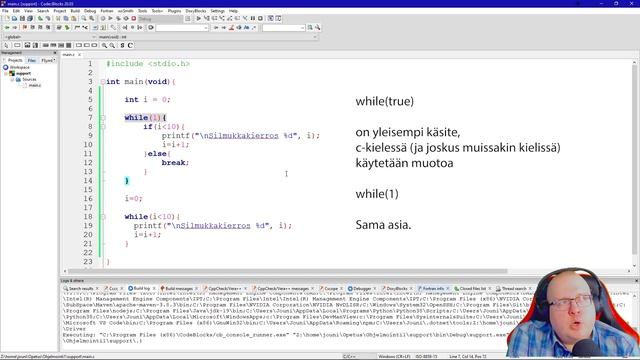Open the Debug menu
This screenshot has height=360, width=640.
click(90, 11)
